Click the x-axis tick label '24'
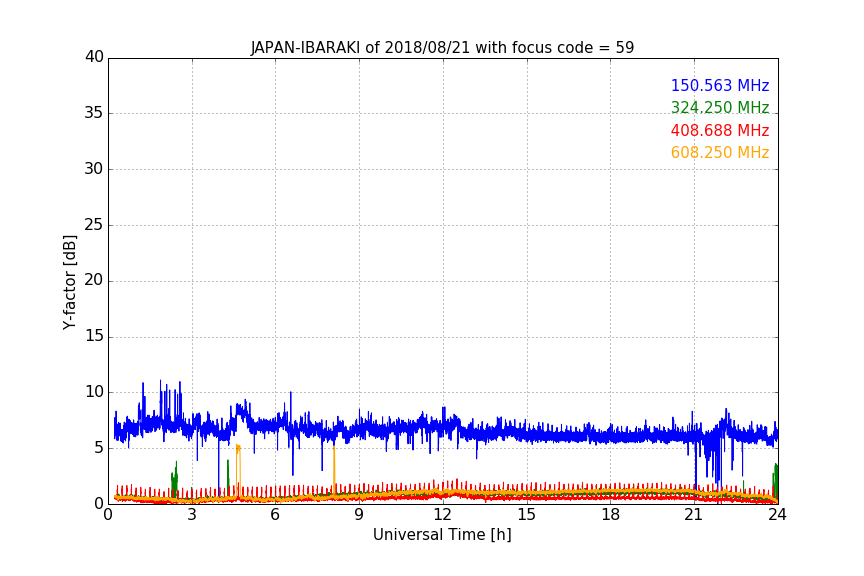 [x=777, y=515]
